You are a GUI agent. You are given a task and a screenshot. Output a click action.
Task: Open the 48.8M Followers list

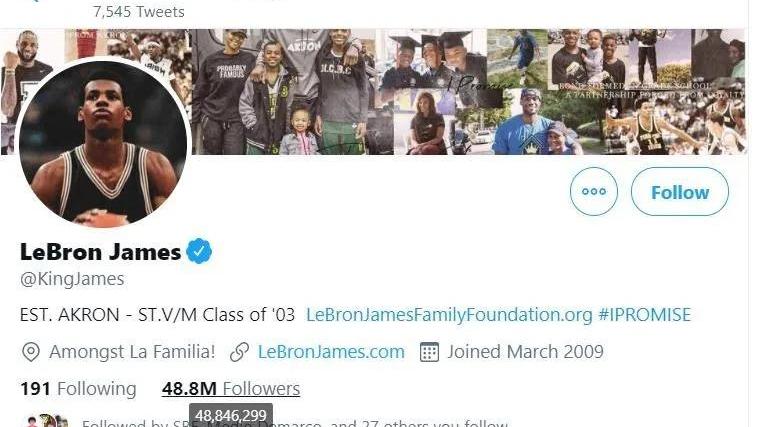(x=230, y=388)
